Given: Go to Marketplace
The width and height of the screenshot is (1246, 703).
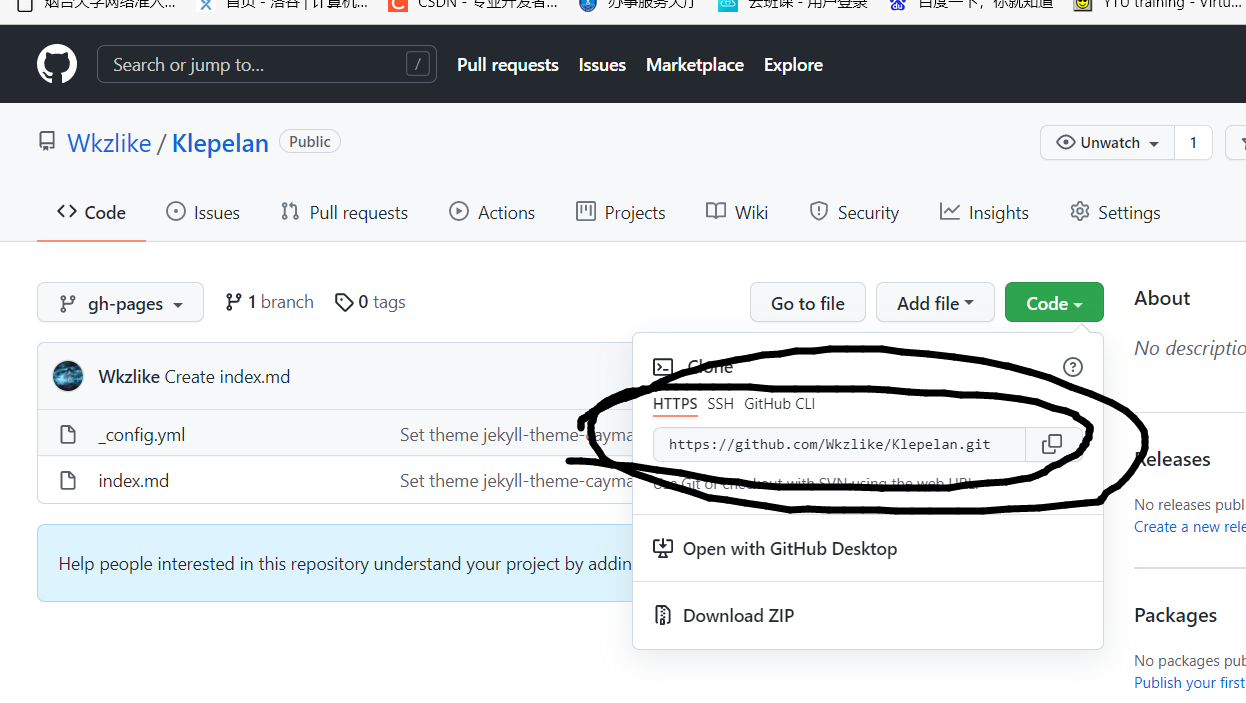Looking at the screenshot, I should (x=694, y=65).
